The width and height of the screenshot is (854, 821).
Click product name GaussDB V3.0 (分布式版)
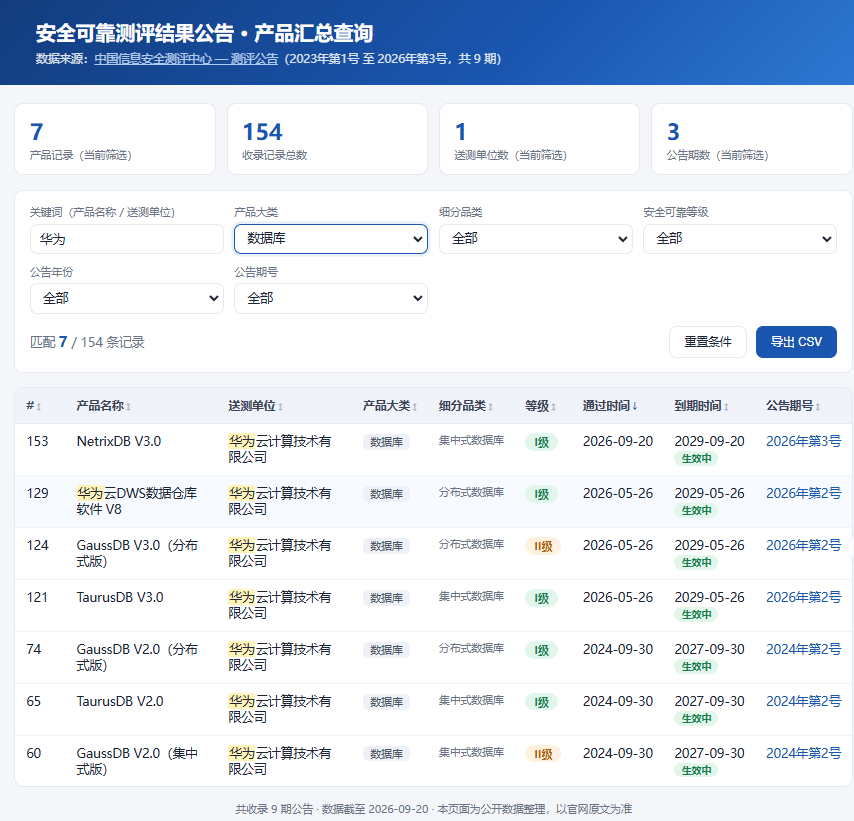coord(137,553)
